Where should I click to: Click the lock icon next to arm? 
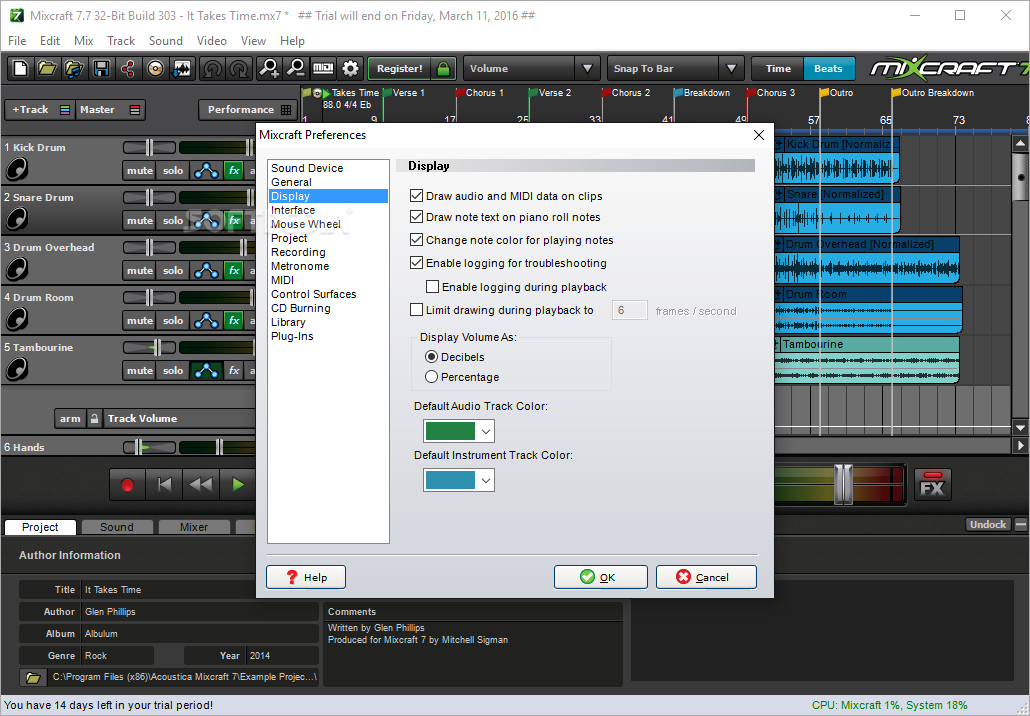95,418
